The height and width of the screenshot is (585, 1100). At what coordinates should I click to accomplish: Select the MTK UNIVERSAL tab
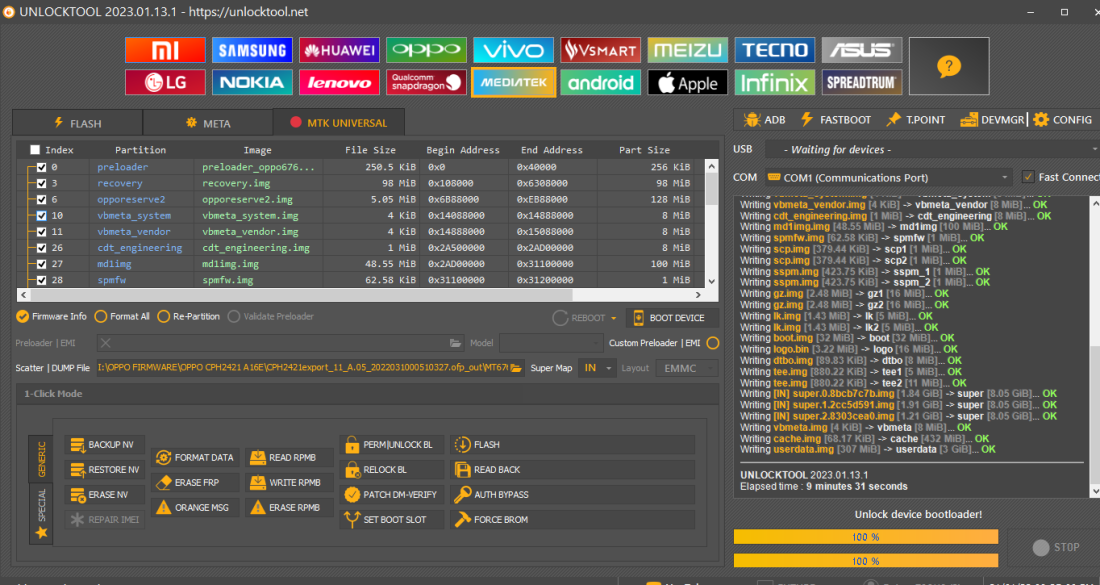pyautogui.click(x=338, y=122)
